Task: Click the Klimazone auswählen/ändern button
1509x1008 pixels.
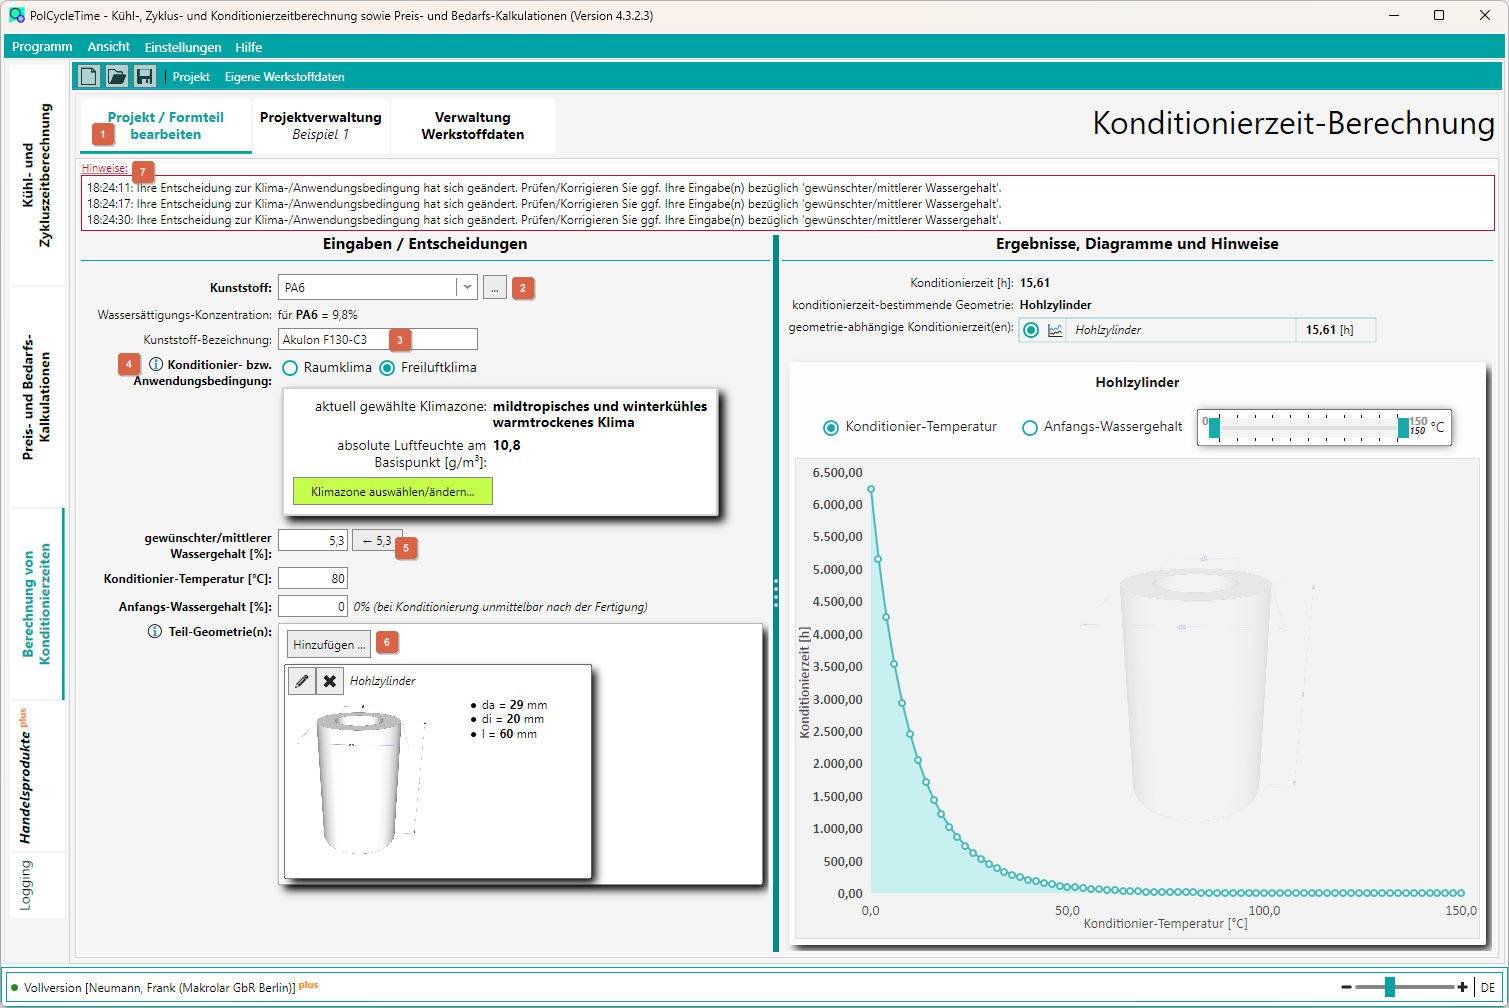Action: click(392, 491)
